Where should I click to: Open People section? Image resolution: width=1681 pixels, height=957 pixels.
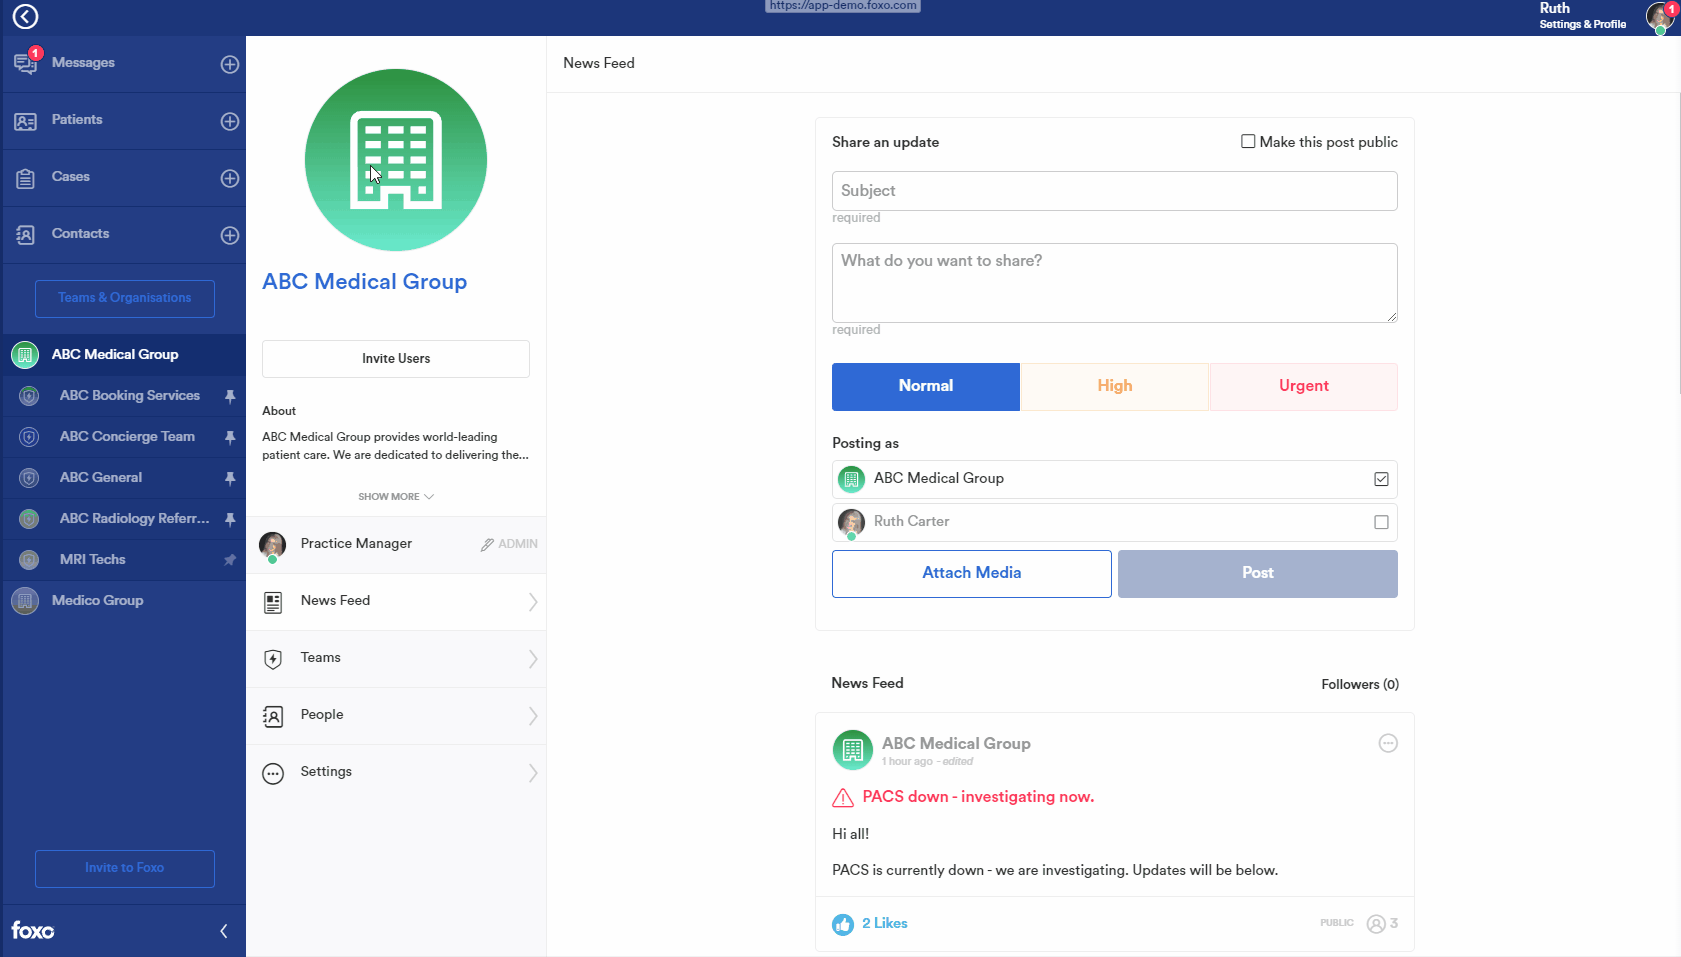396,716
